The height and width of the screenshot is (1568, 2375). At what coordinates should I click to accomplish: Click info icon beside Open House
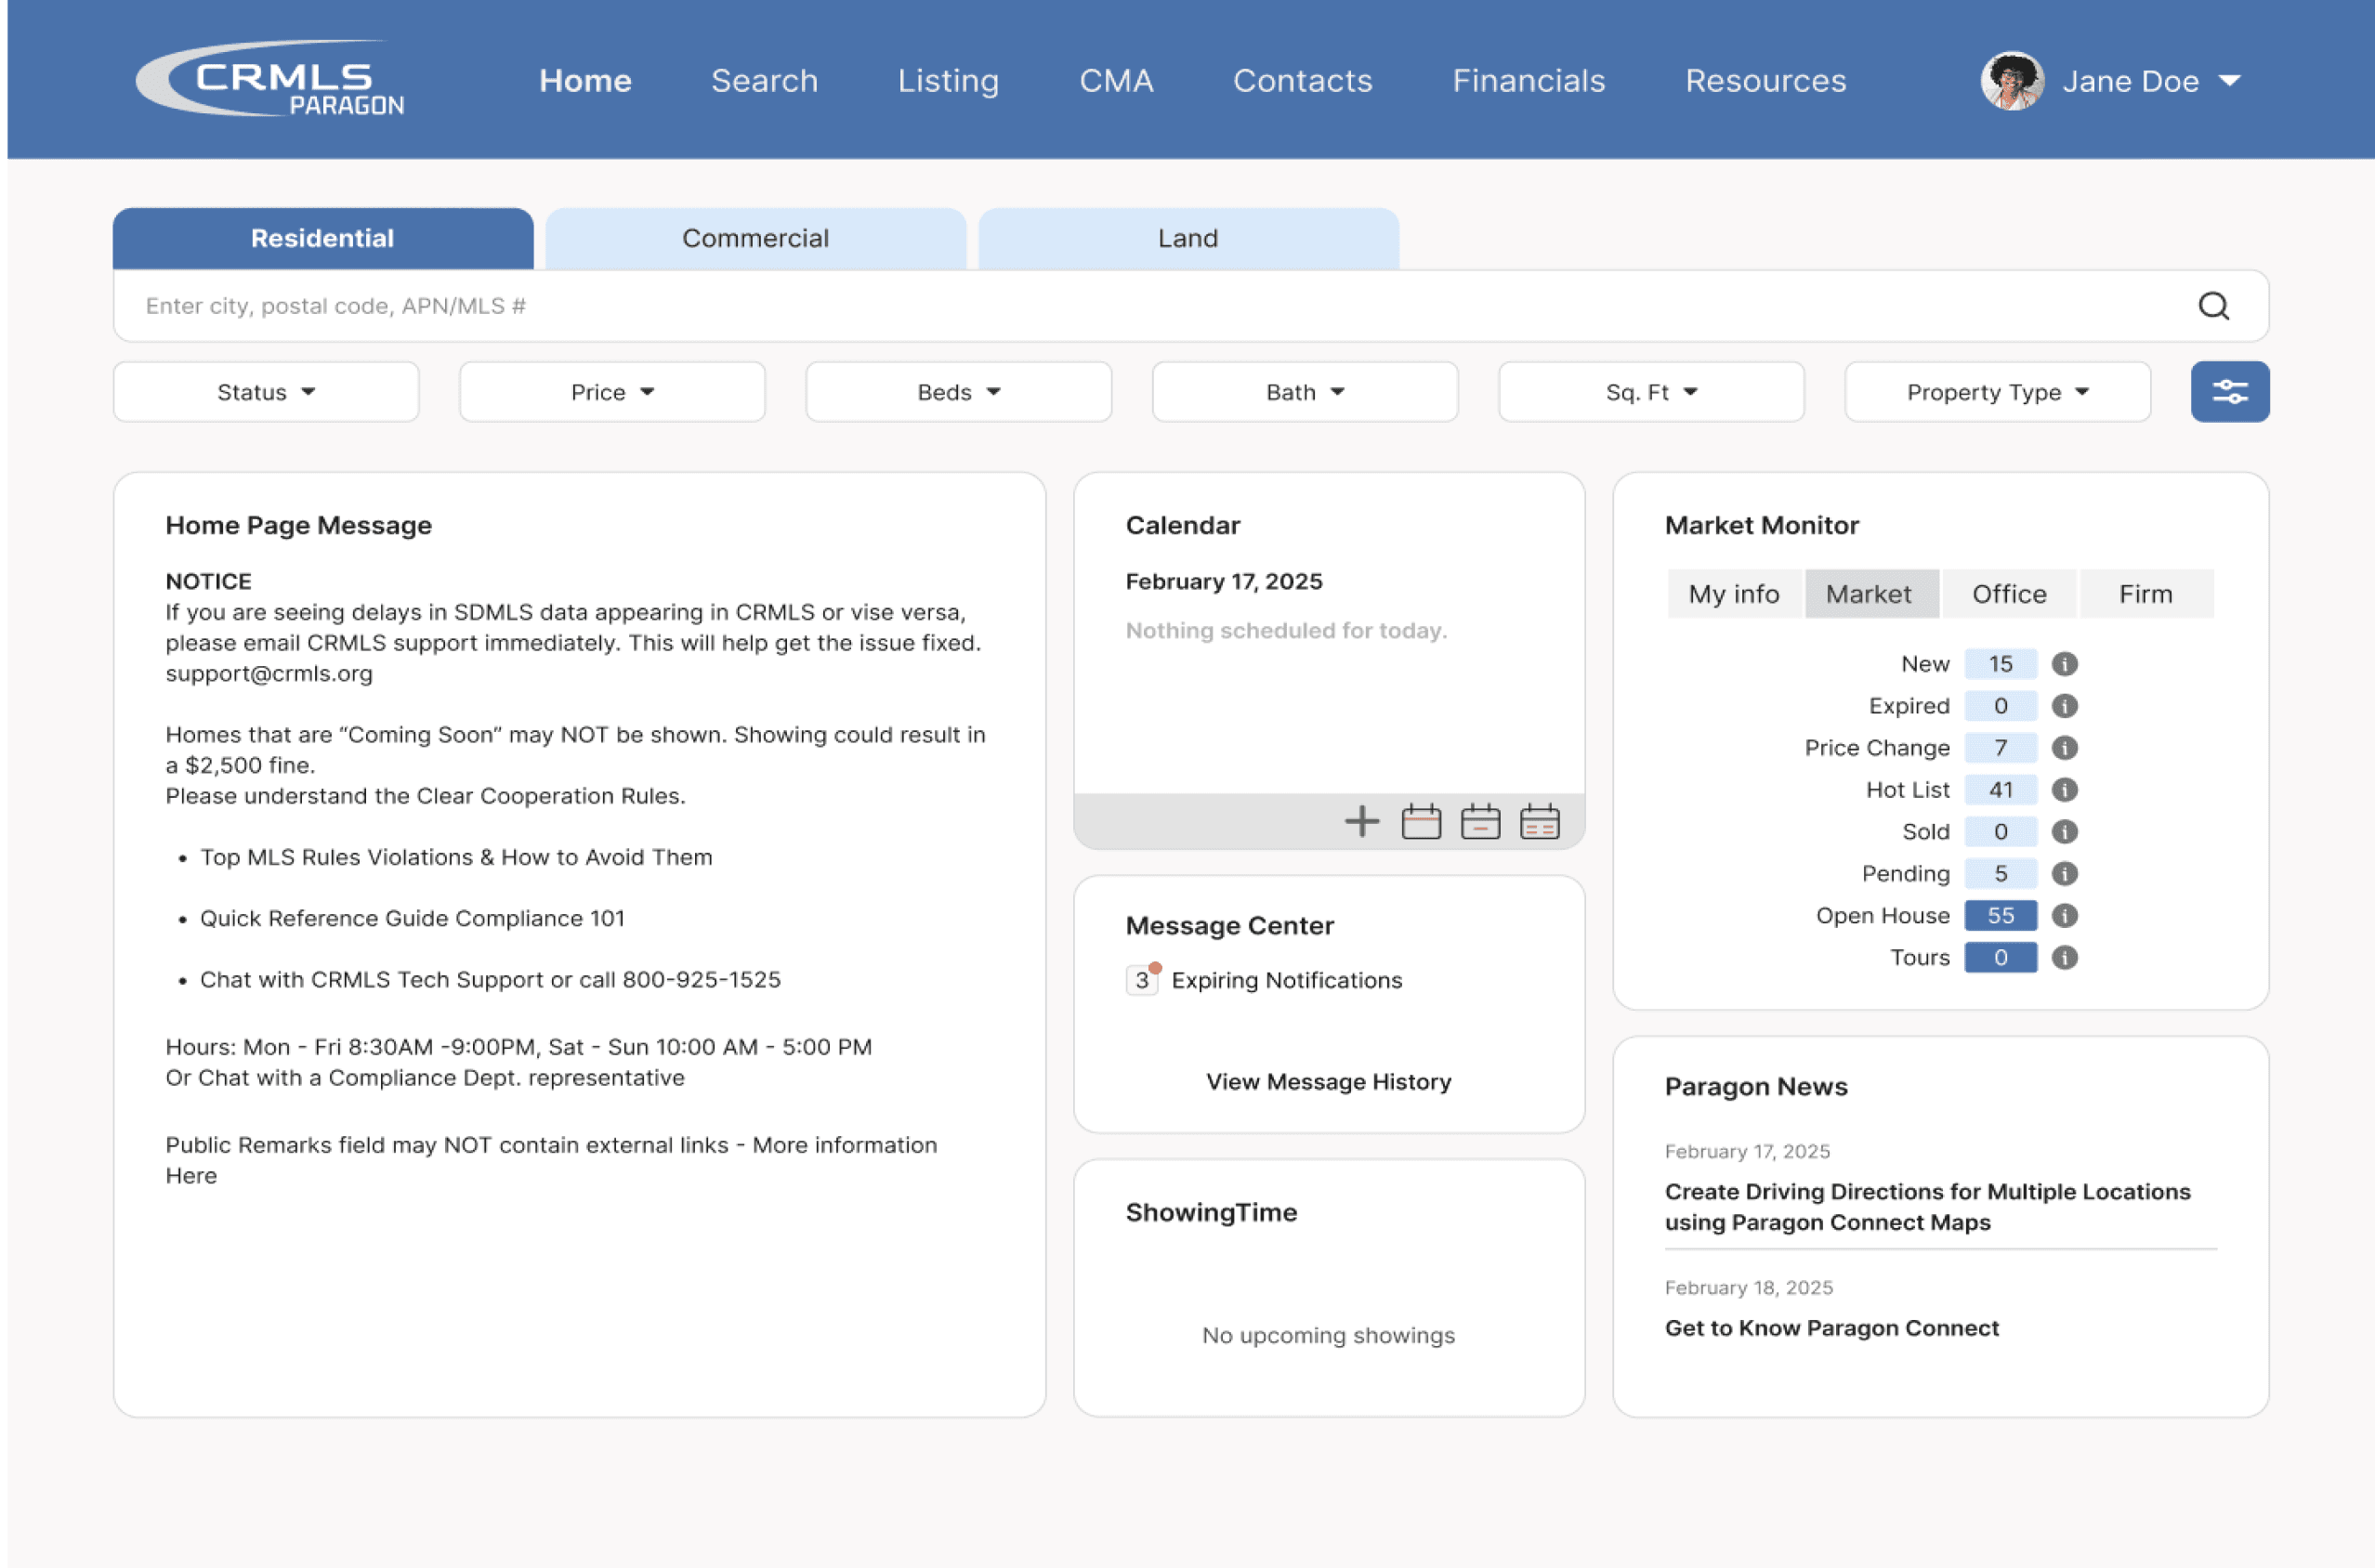[x=2064, y=916]
